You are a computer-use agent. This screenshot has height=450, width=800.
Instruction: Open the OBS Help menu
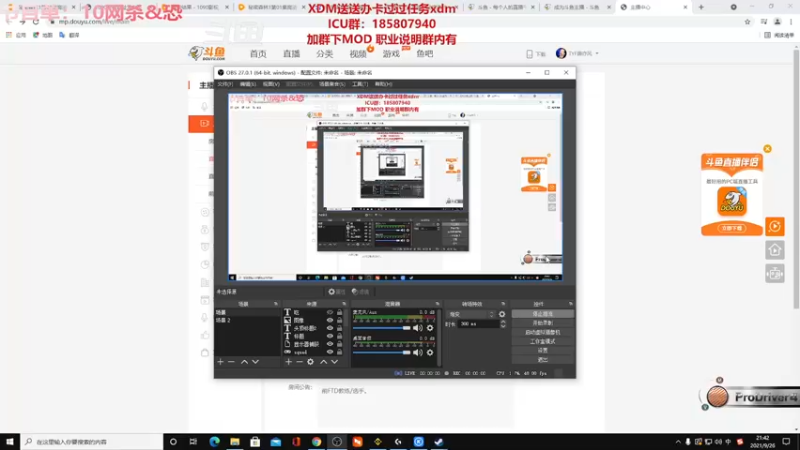click(383, 84)
